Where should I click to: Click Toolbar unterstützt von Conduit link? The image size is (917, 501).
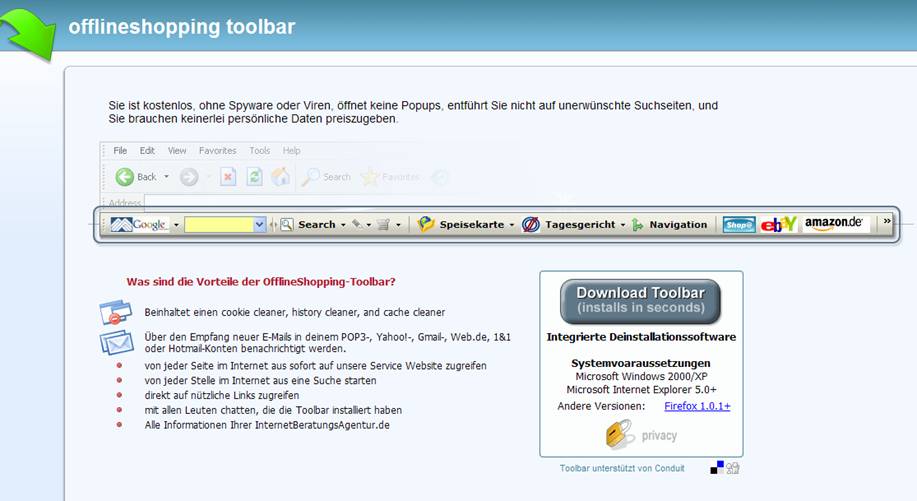coord(622,468)
